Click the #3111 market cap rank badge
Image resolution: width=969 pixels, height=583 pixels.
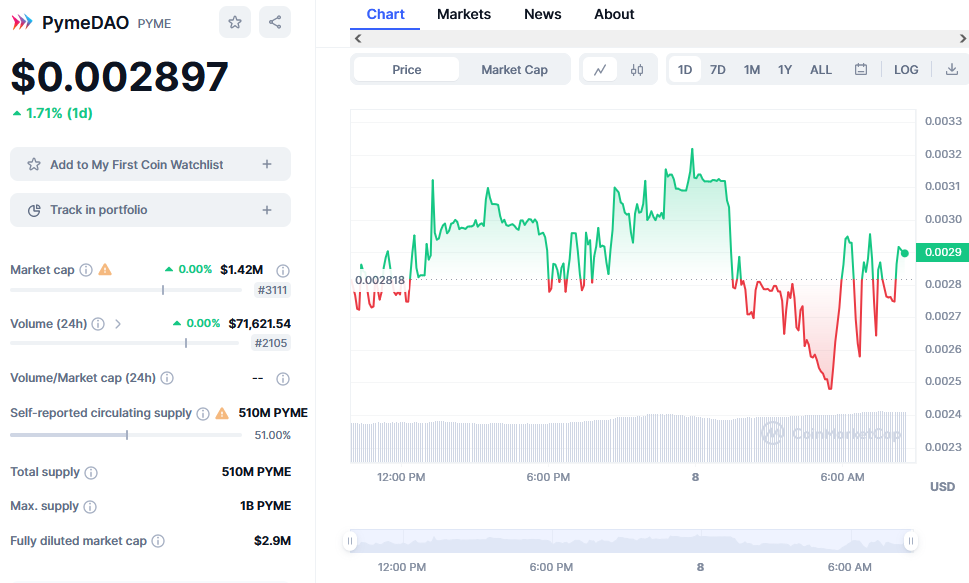point(272,290)
